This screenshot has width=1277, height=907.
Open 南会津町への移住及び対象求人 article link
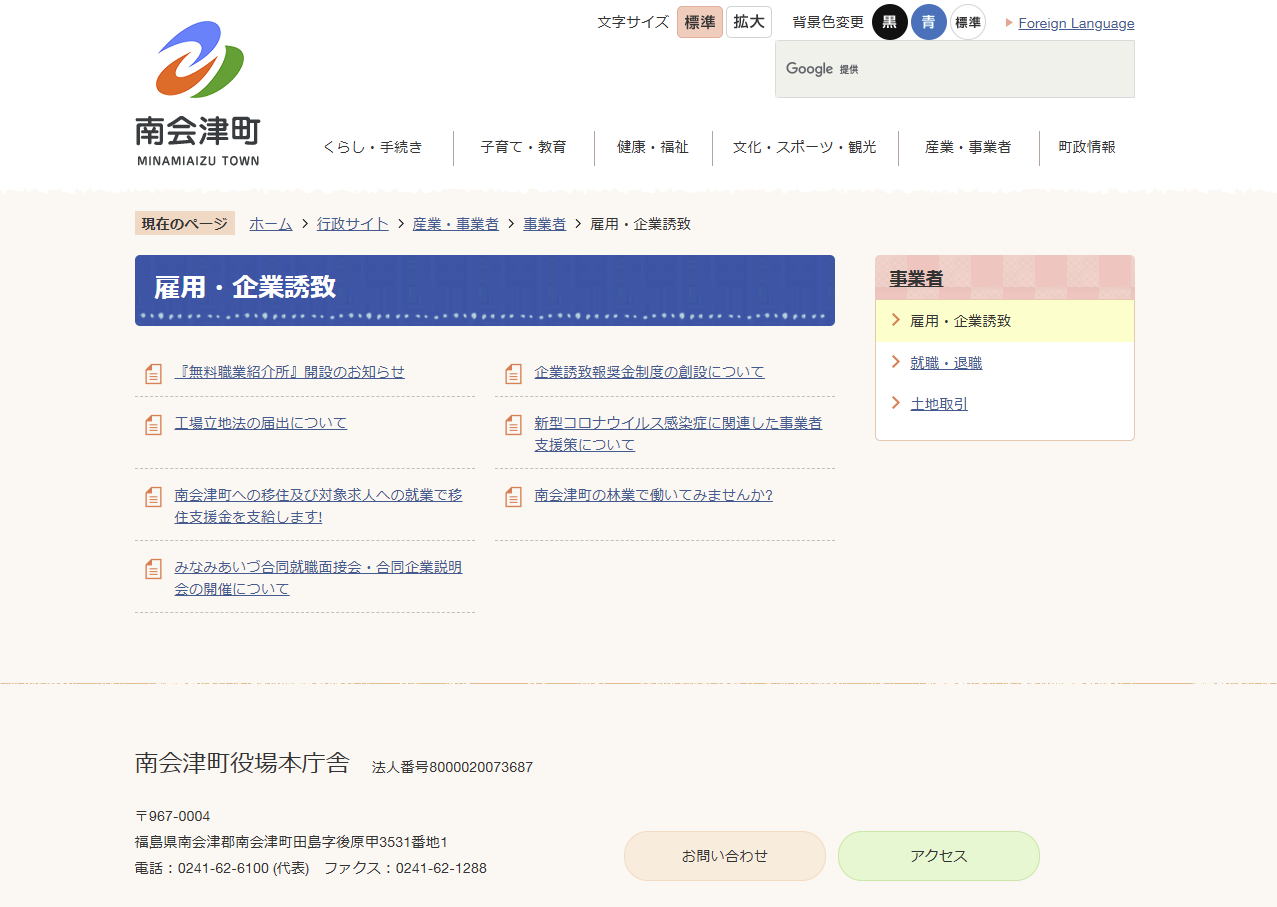(x=318, y=506)
